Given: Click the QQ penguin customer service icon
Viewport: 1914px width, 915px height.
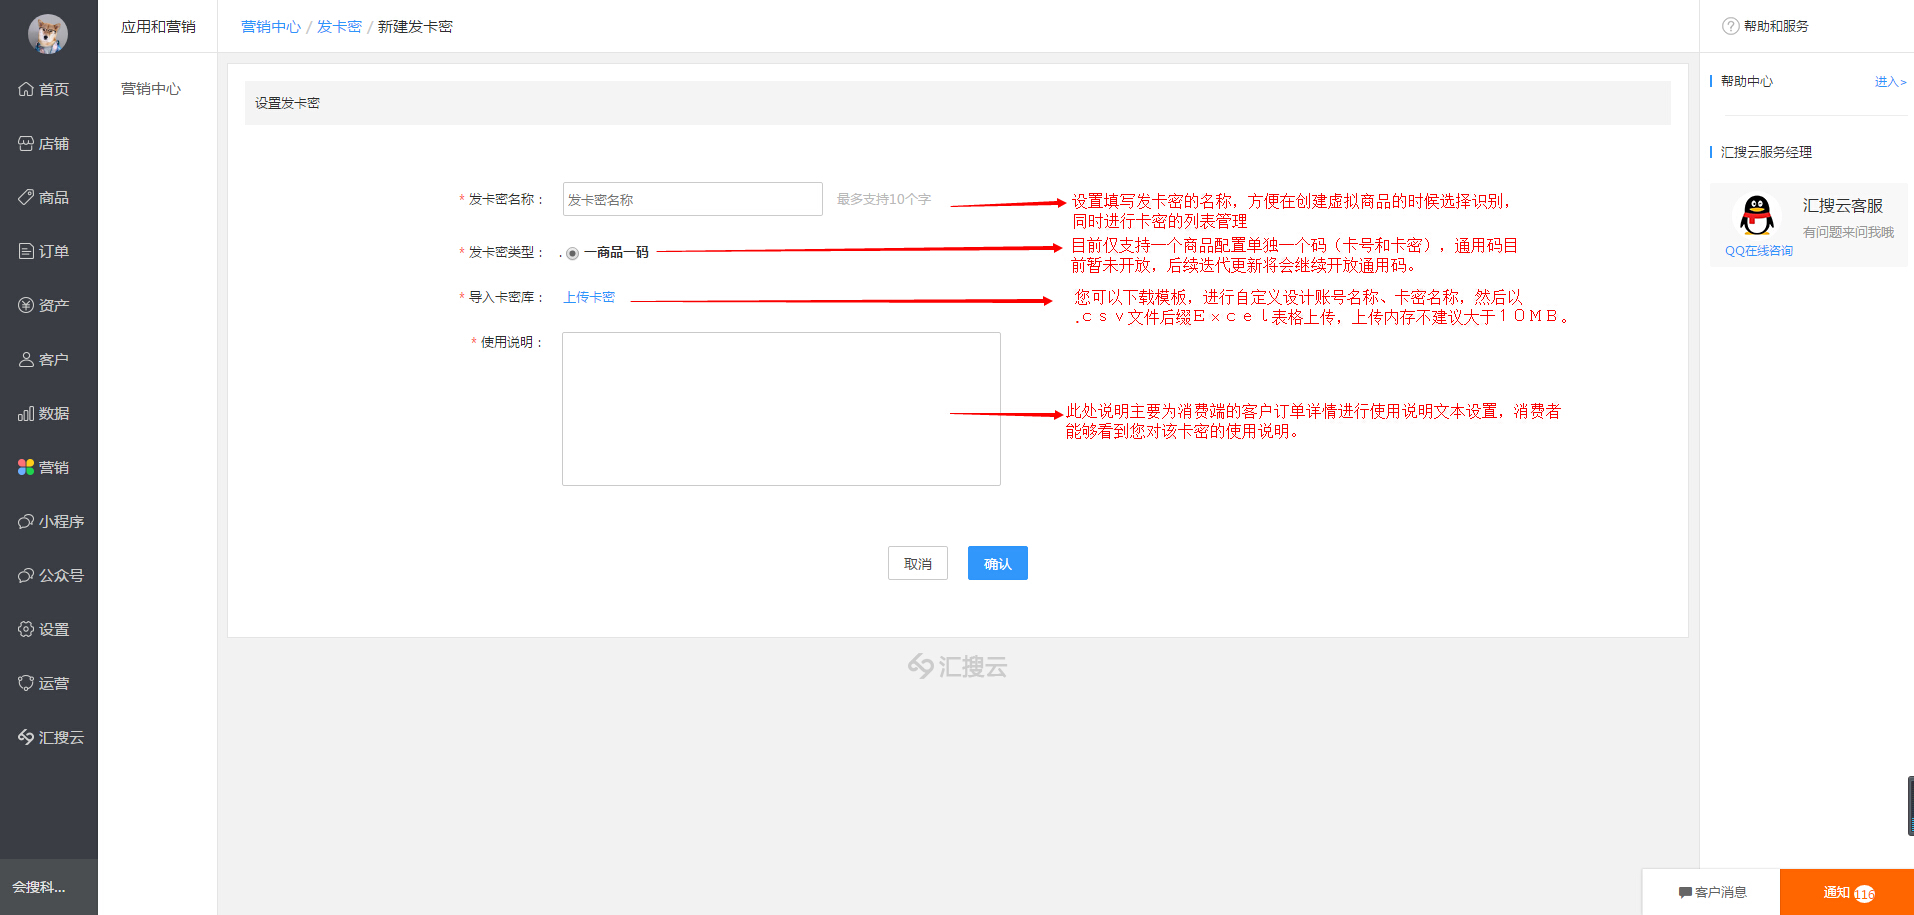Looking at the screenshot, I should coord(1757,216).
